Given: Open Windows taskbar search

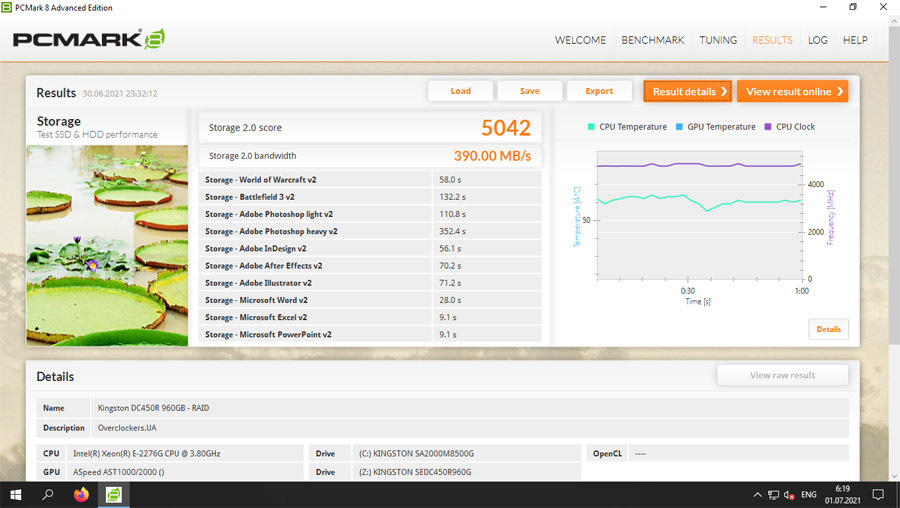Looking at the screenshot, I should click(x=48, y=495).
